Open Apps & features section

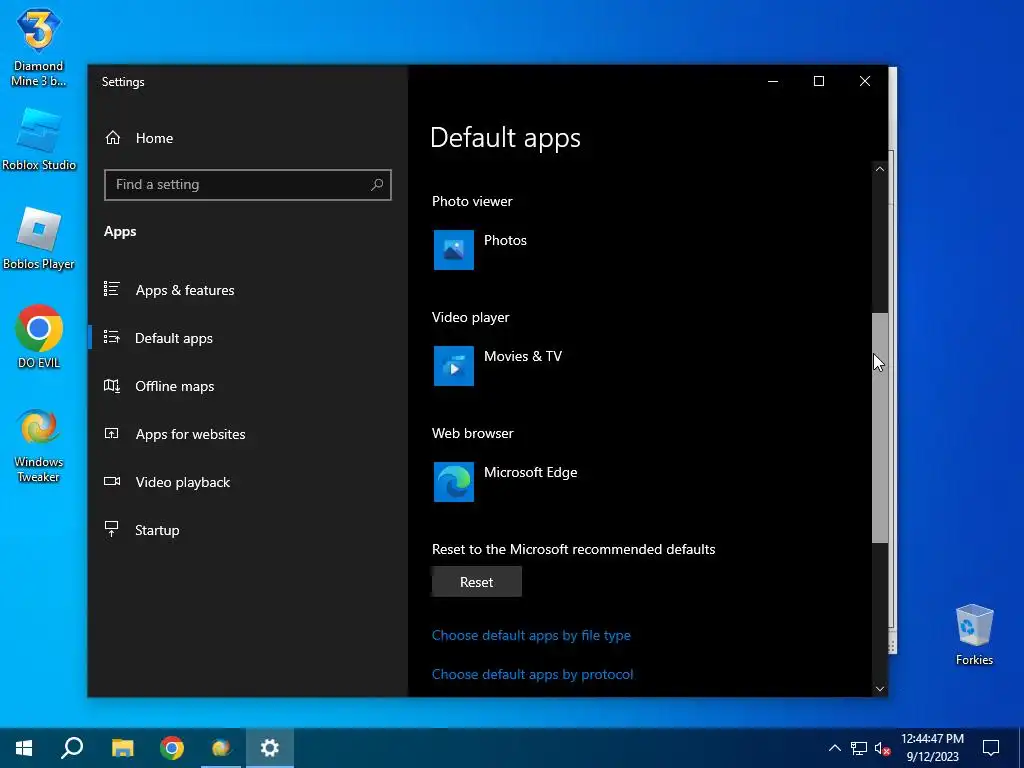pos(185,290)
